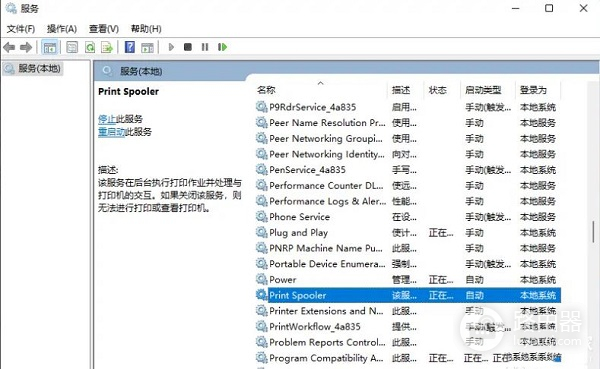Click the Start Service play icon

click(171, 47)
